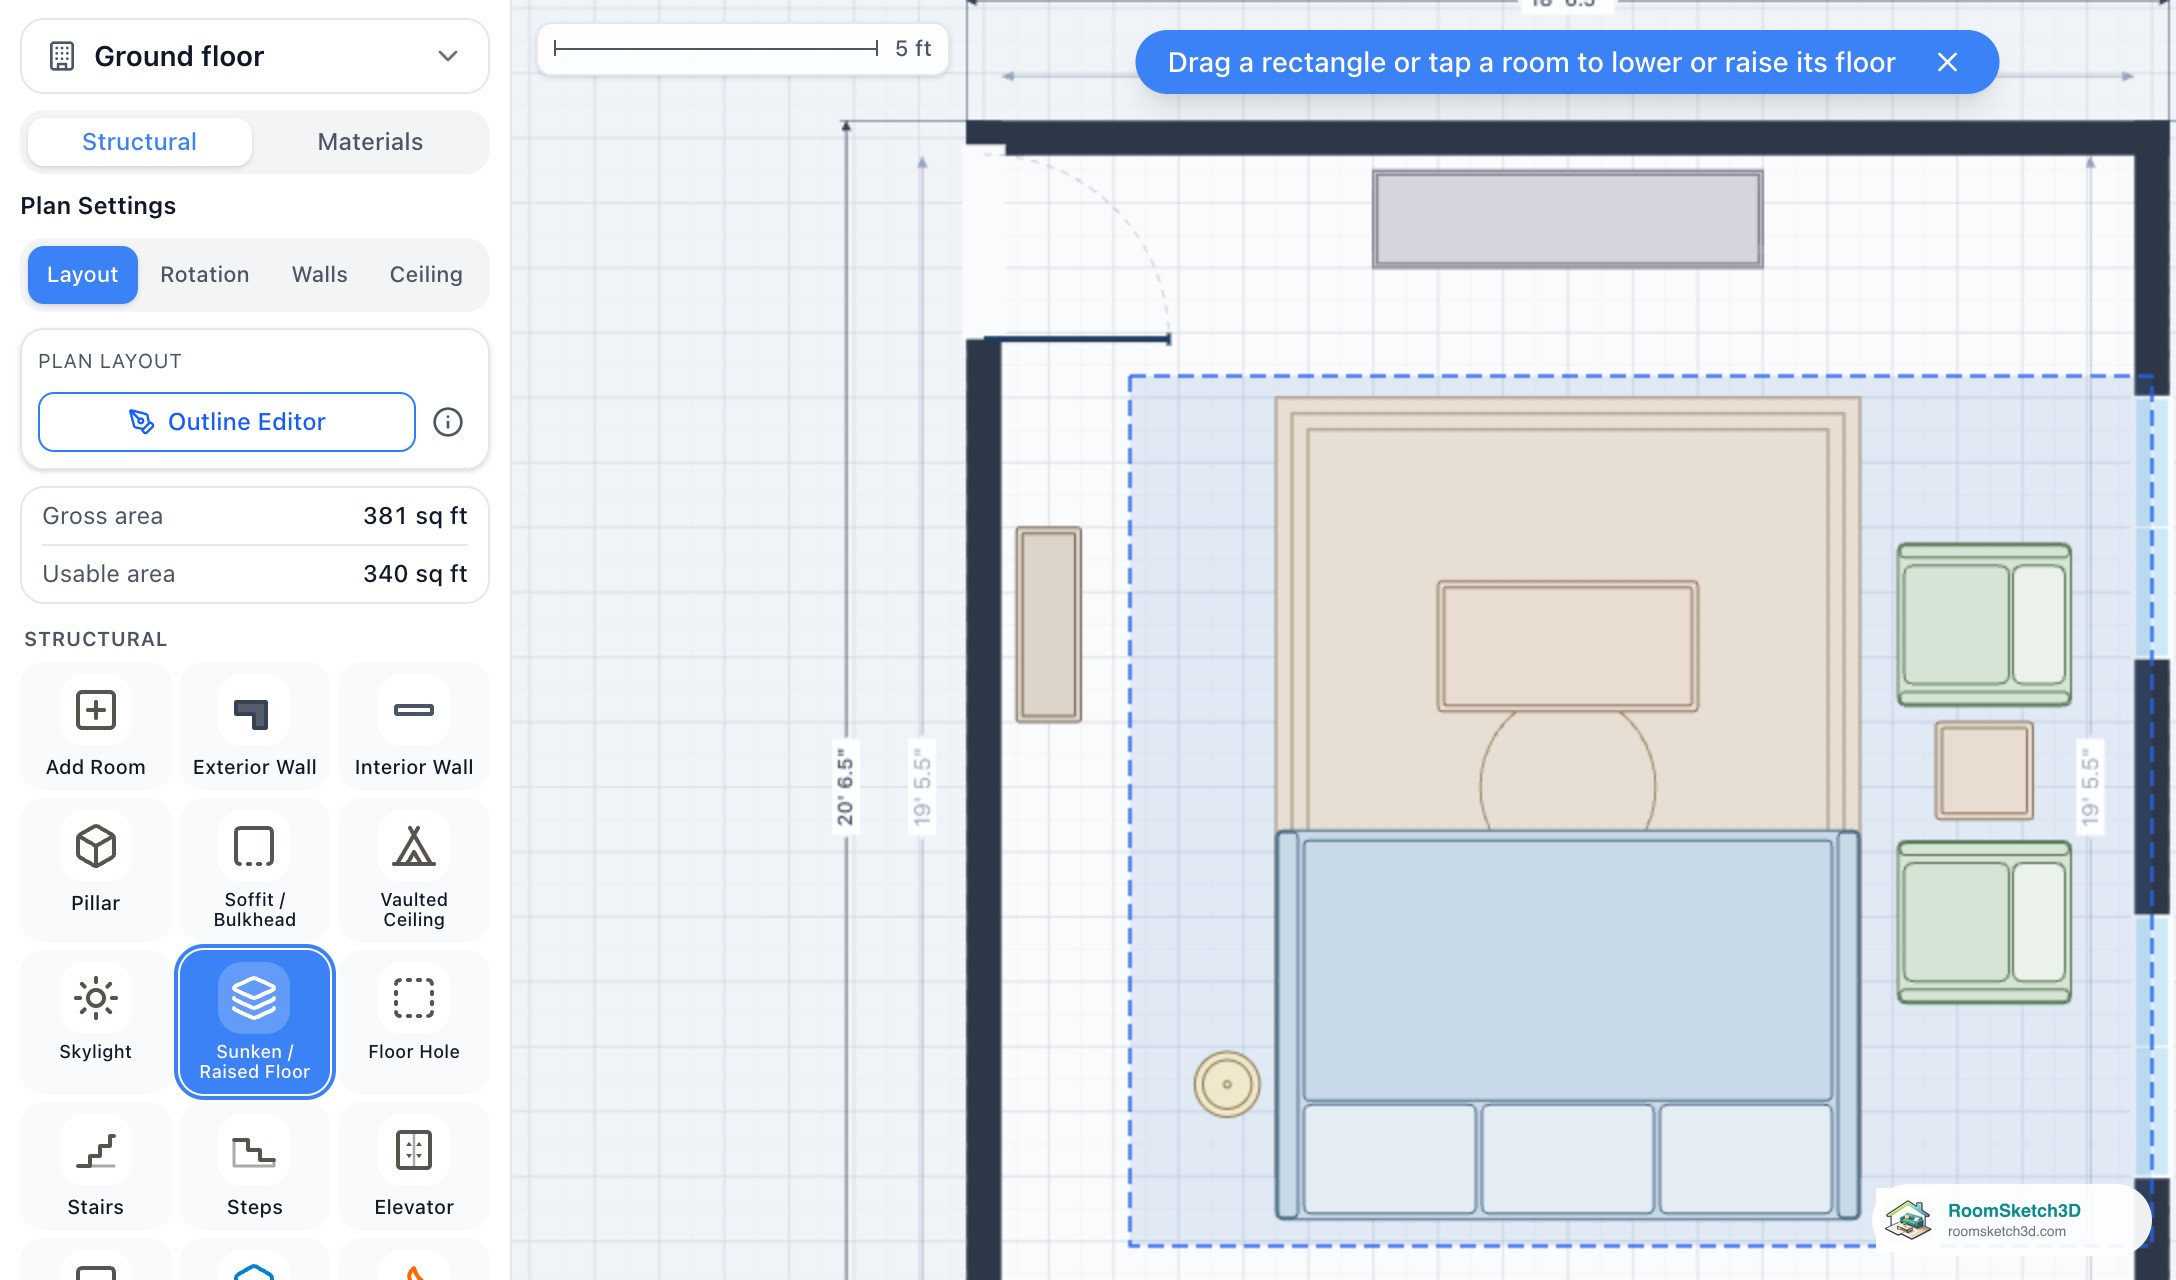This screenshot has height=1280, width=2176.
Task: Deselect the Sunken / Raised Floor tool
Action: tap(254, 1020)
